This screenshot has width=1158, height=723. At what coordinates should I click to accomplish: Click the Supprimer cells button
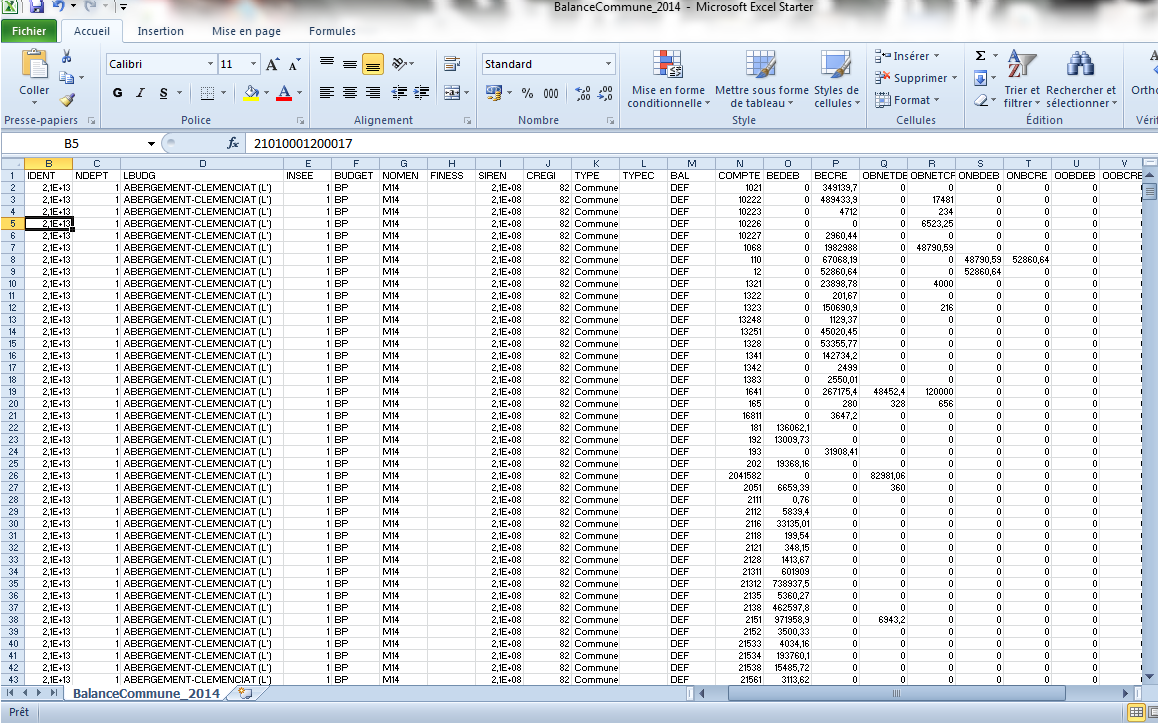click(916, 78)
